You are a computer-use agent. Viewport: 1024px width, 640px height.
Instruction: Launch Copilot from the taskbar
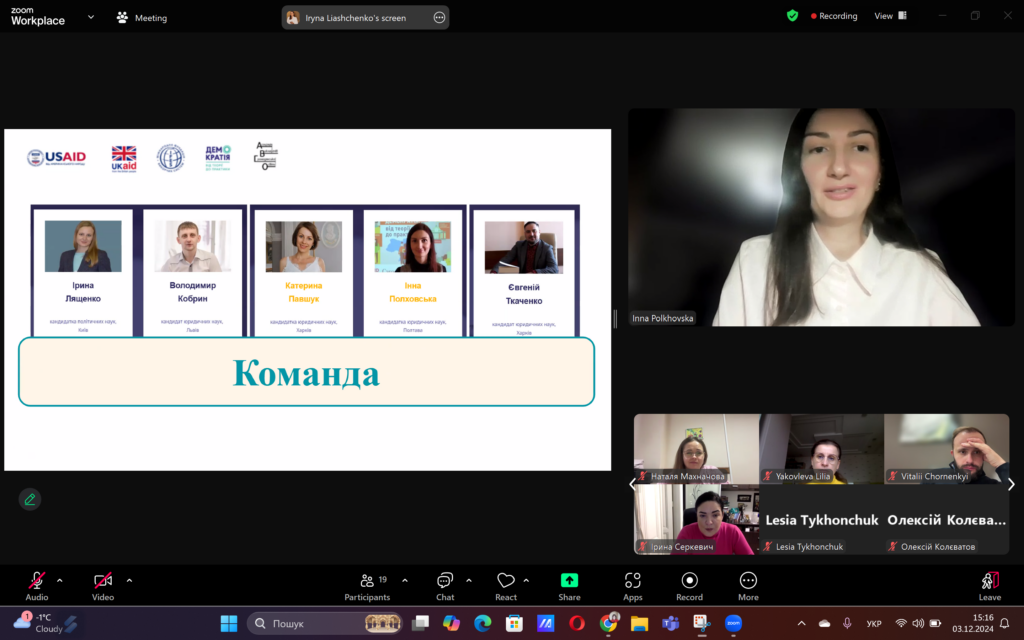click(x=451, y=624)
